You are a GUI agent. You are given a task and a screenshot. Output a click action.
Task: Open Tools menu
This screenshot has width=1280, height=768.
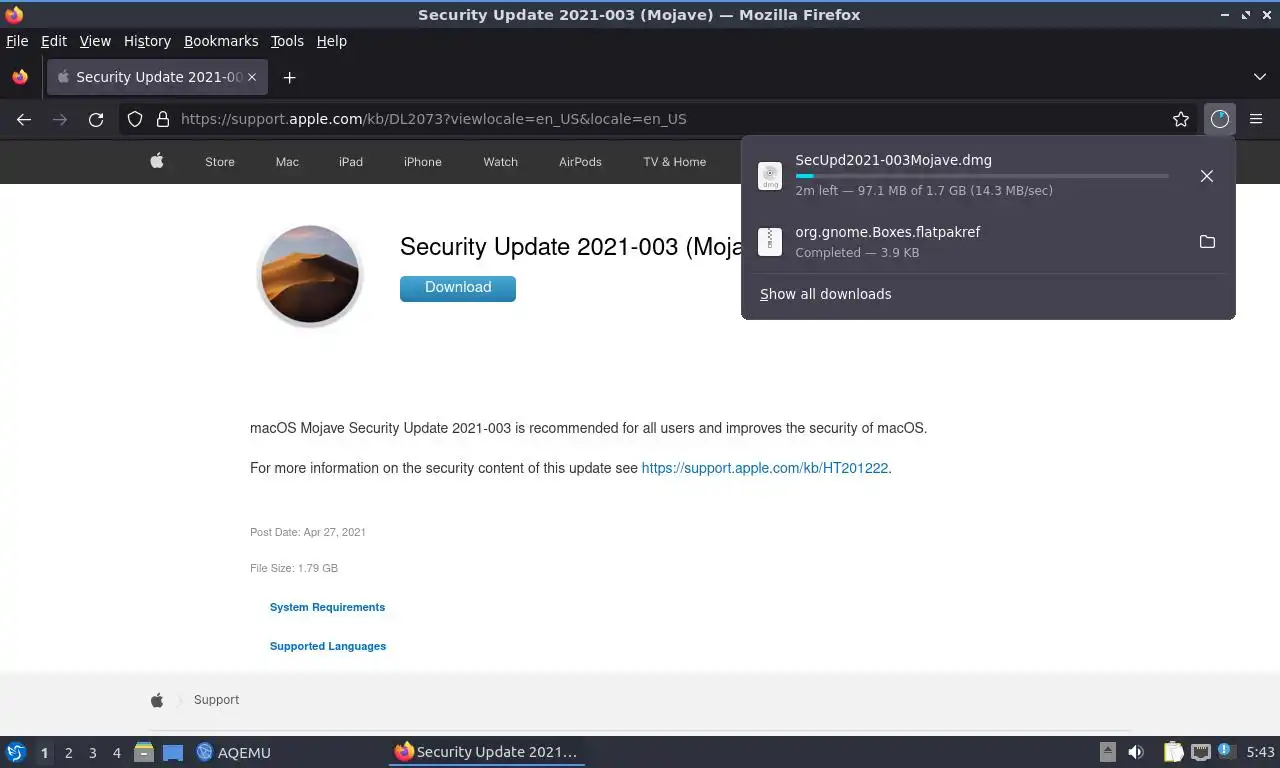(x=287, y=41)
